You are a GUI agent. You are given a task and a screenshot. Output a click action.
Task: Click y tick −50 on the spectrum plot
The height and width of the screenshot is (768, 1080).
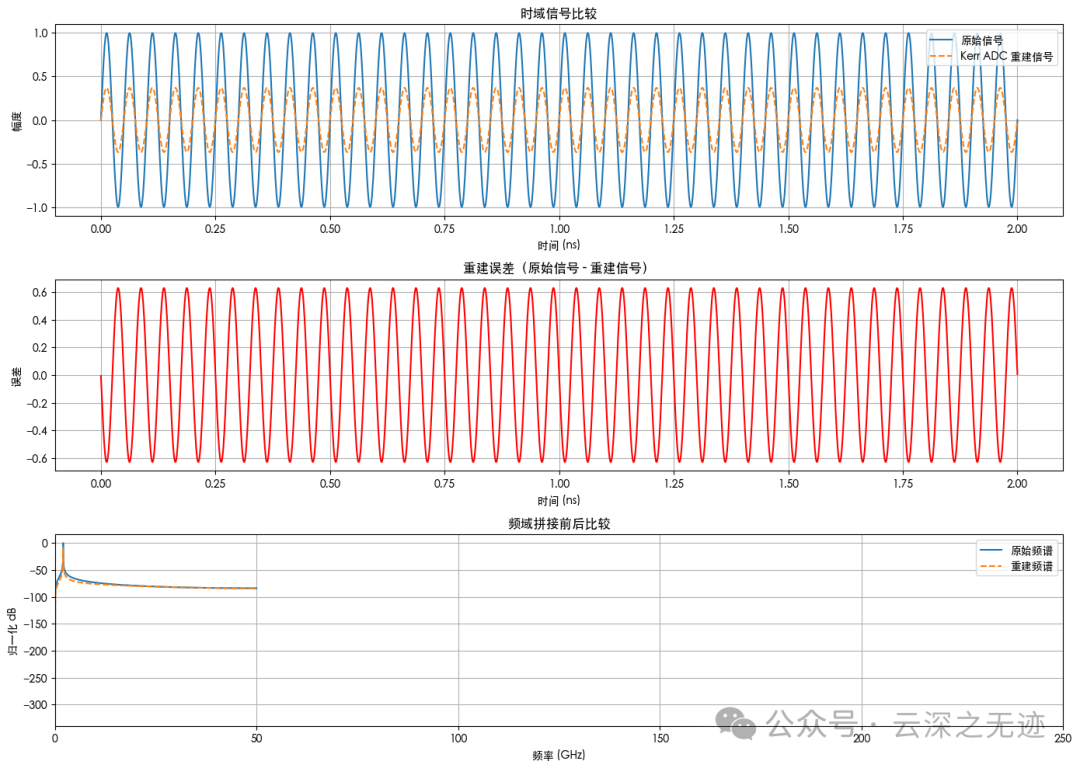pos(37,570)
